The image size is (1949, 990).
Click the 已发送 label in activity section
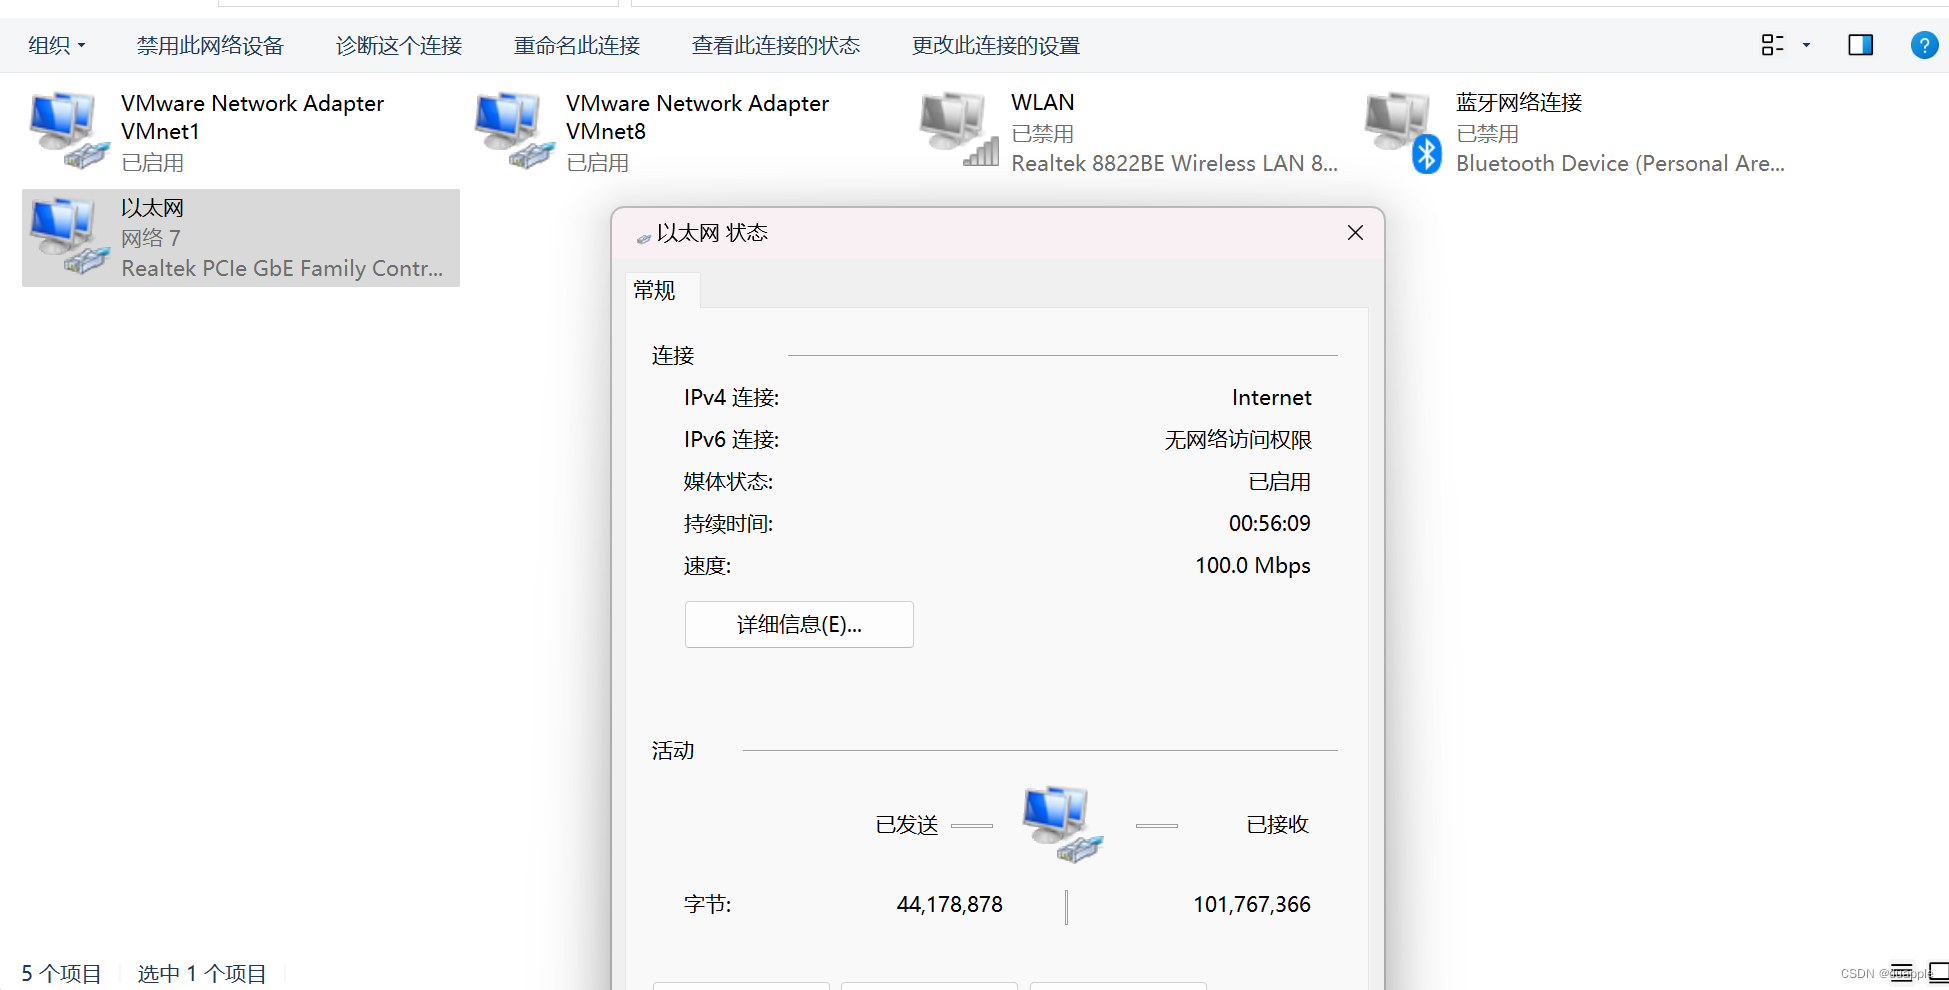[x=907, y=825]
